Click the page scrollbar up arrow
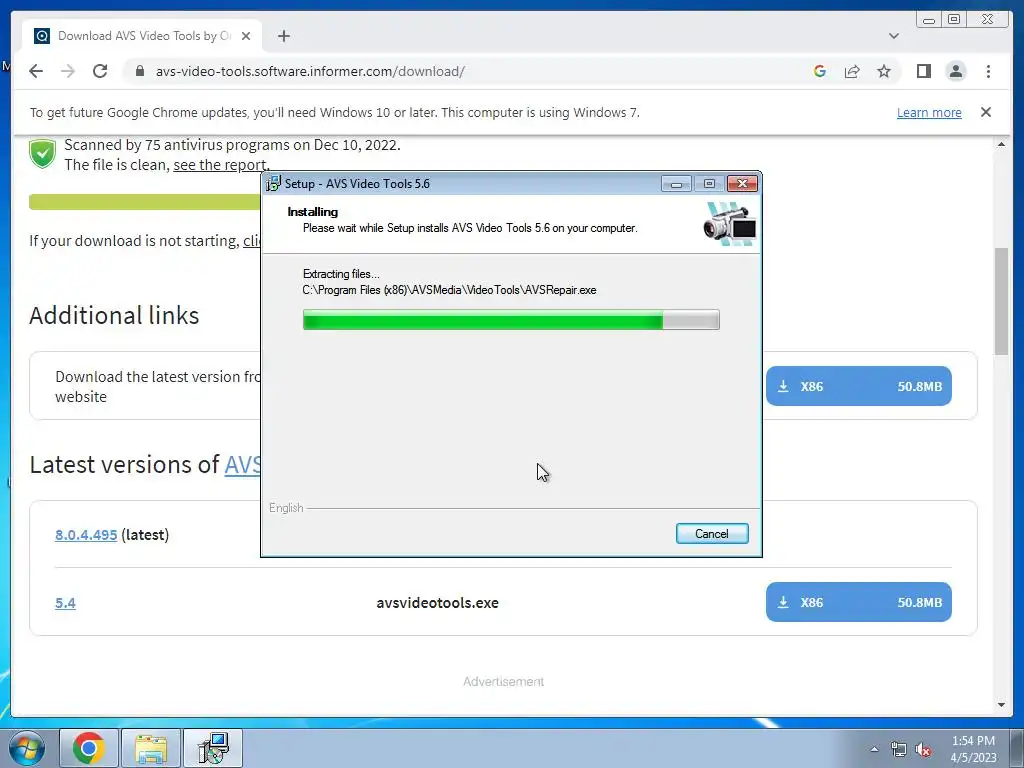Viewport: 1024px width, 768px height. click(1001, 144)
